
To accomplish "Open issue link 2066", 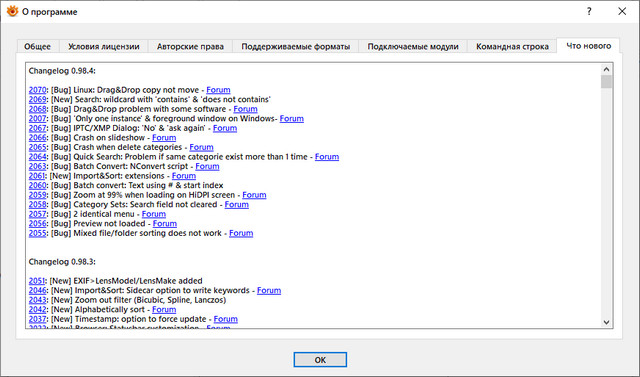I will pyautogui.click(x=37, y=137).
